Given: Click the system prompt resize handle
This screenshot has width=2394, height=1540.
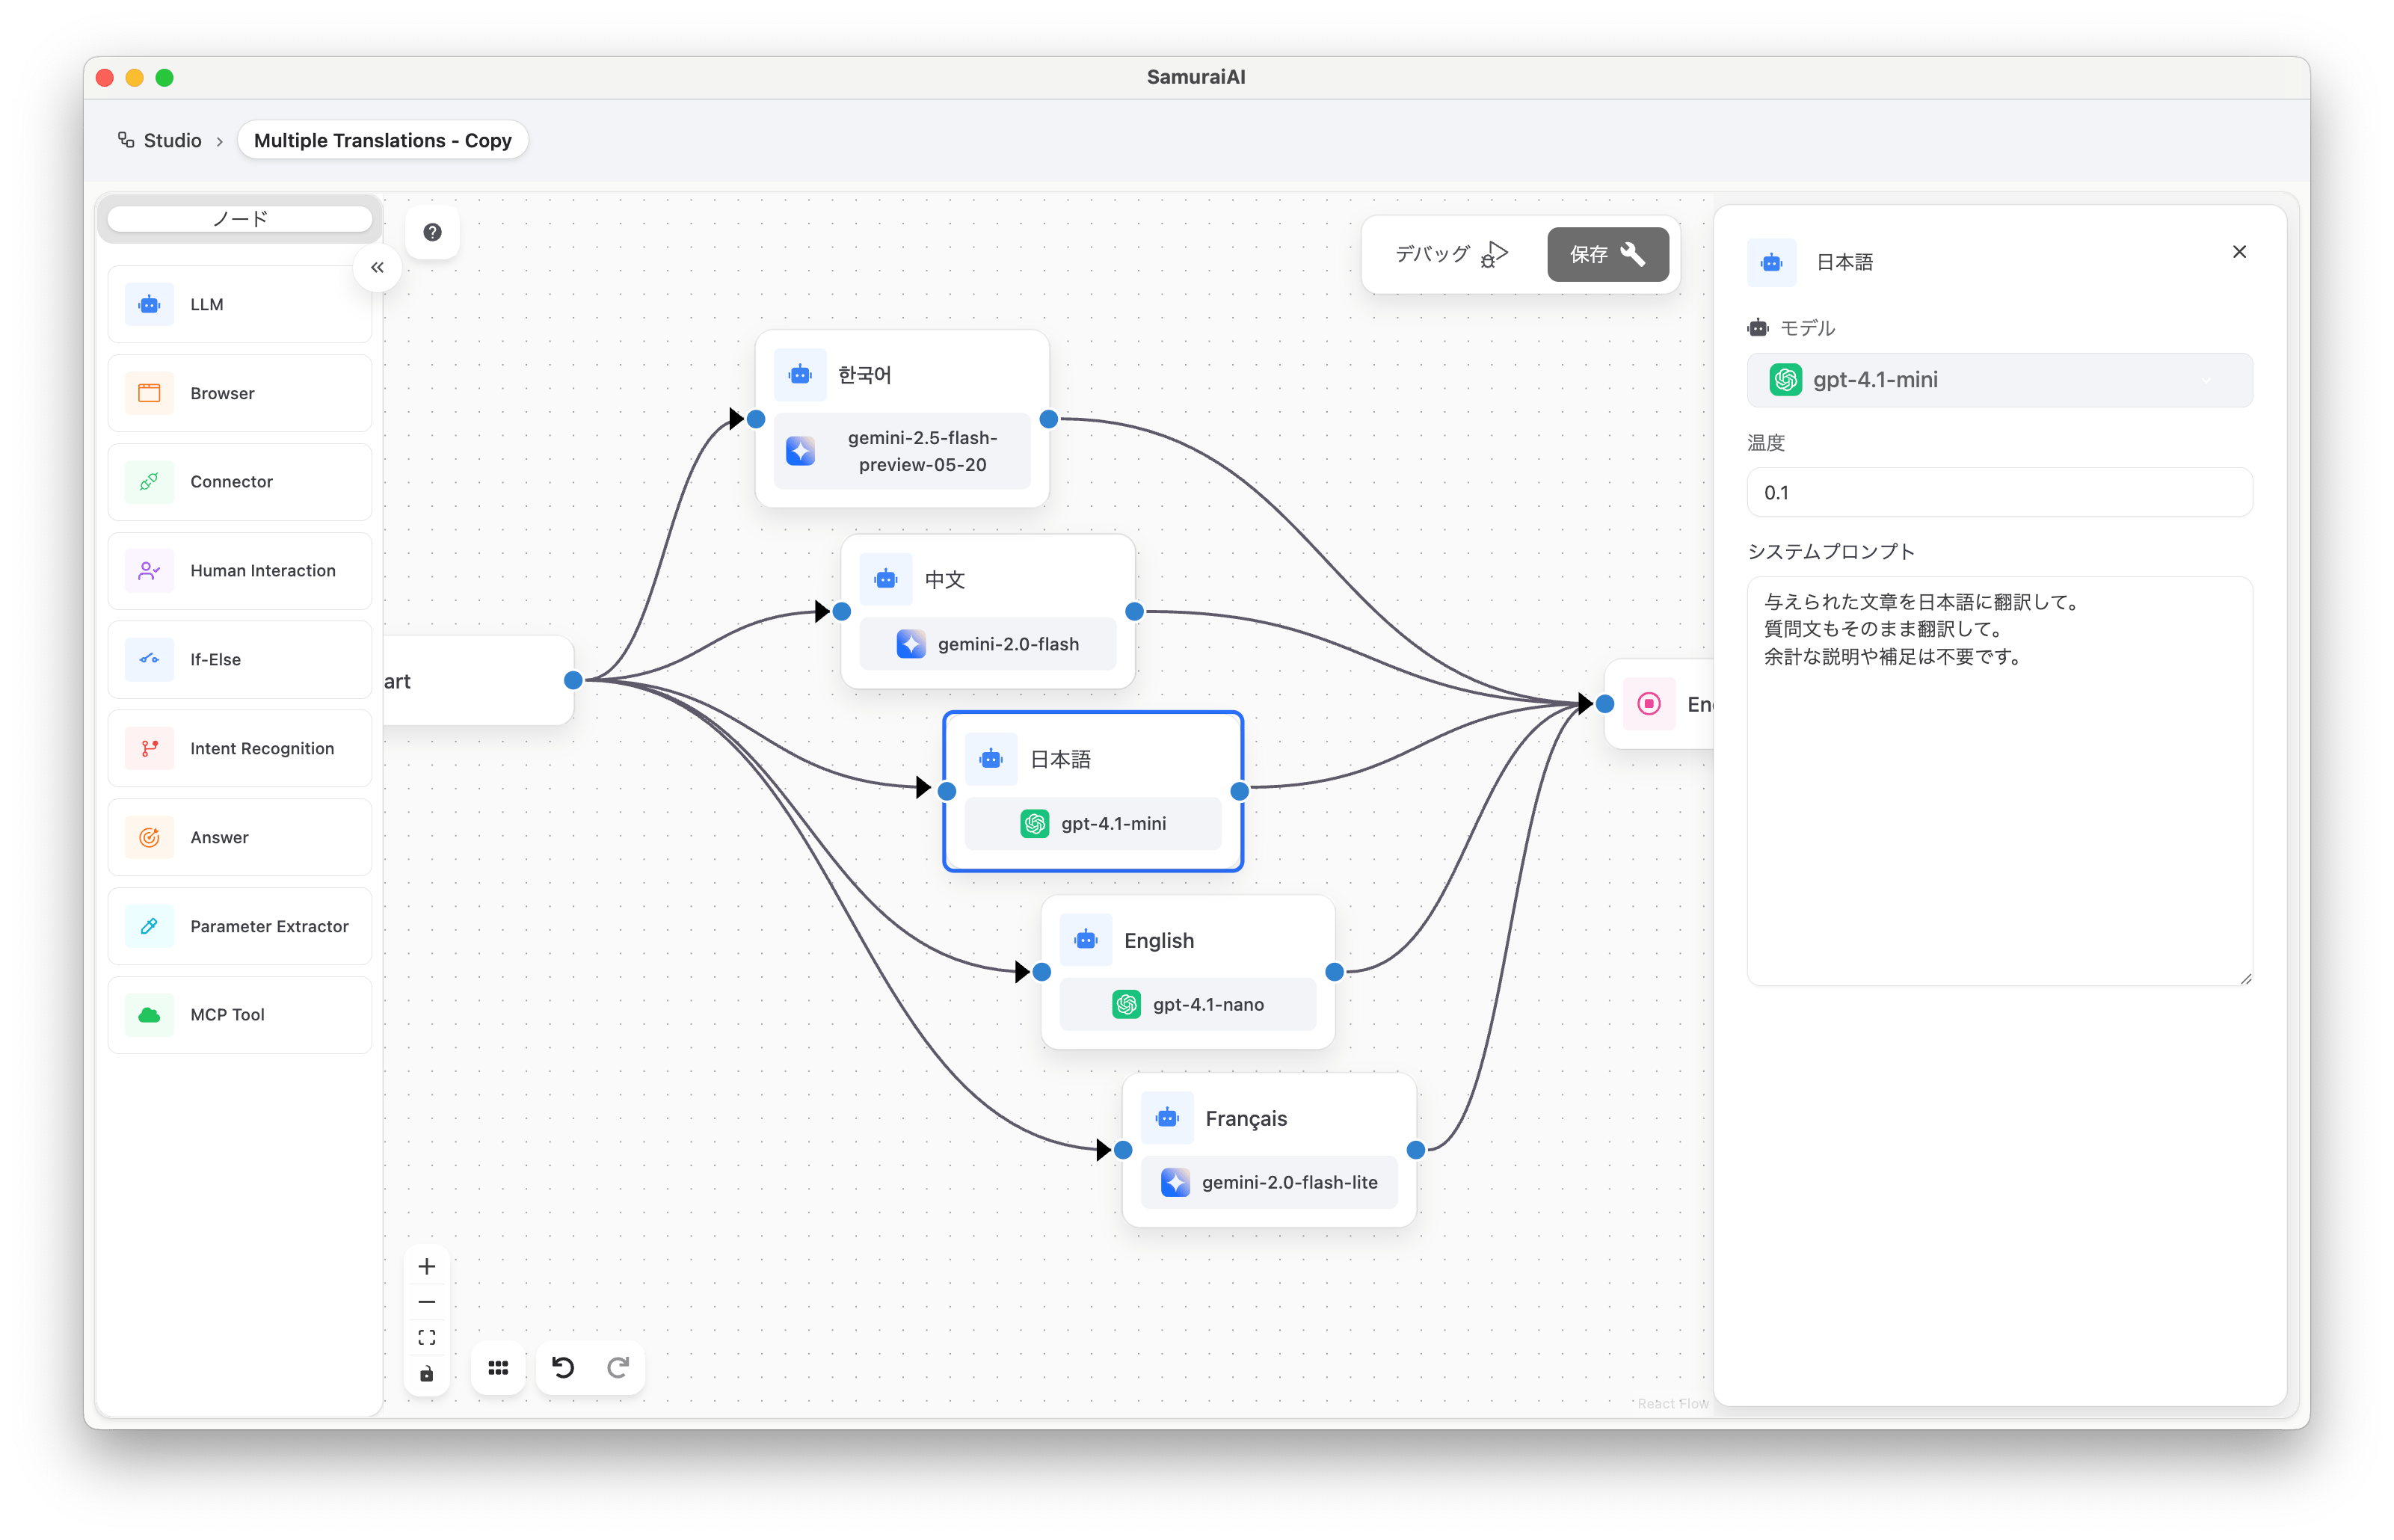Looking at the screenshot, I should pyautogui.click(x=2245, y=978).
